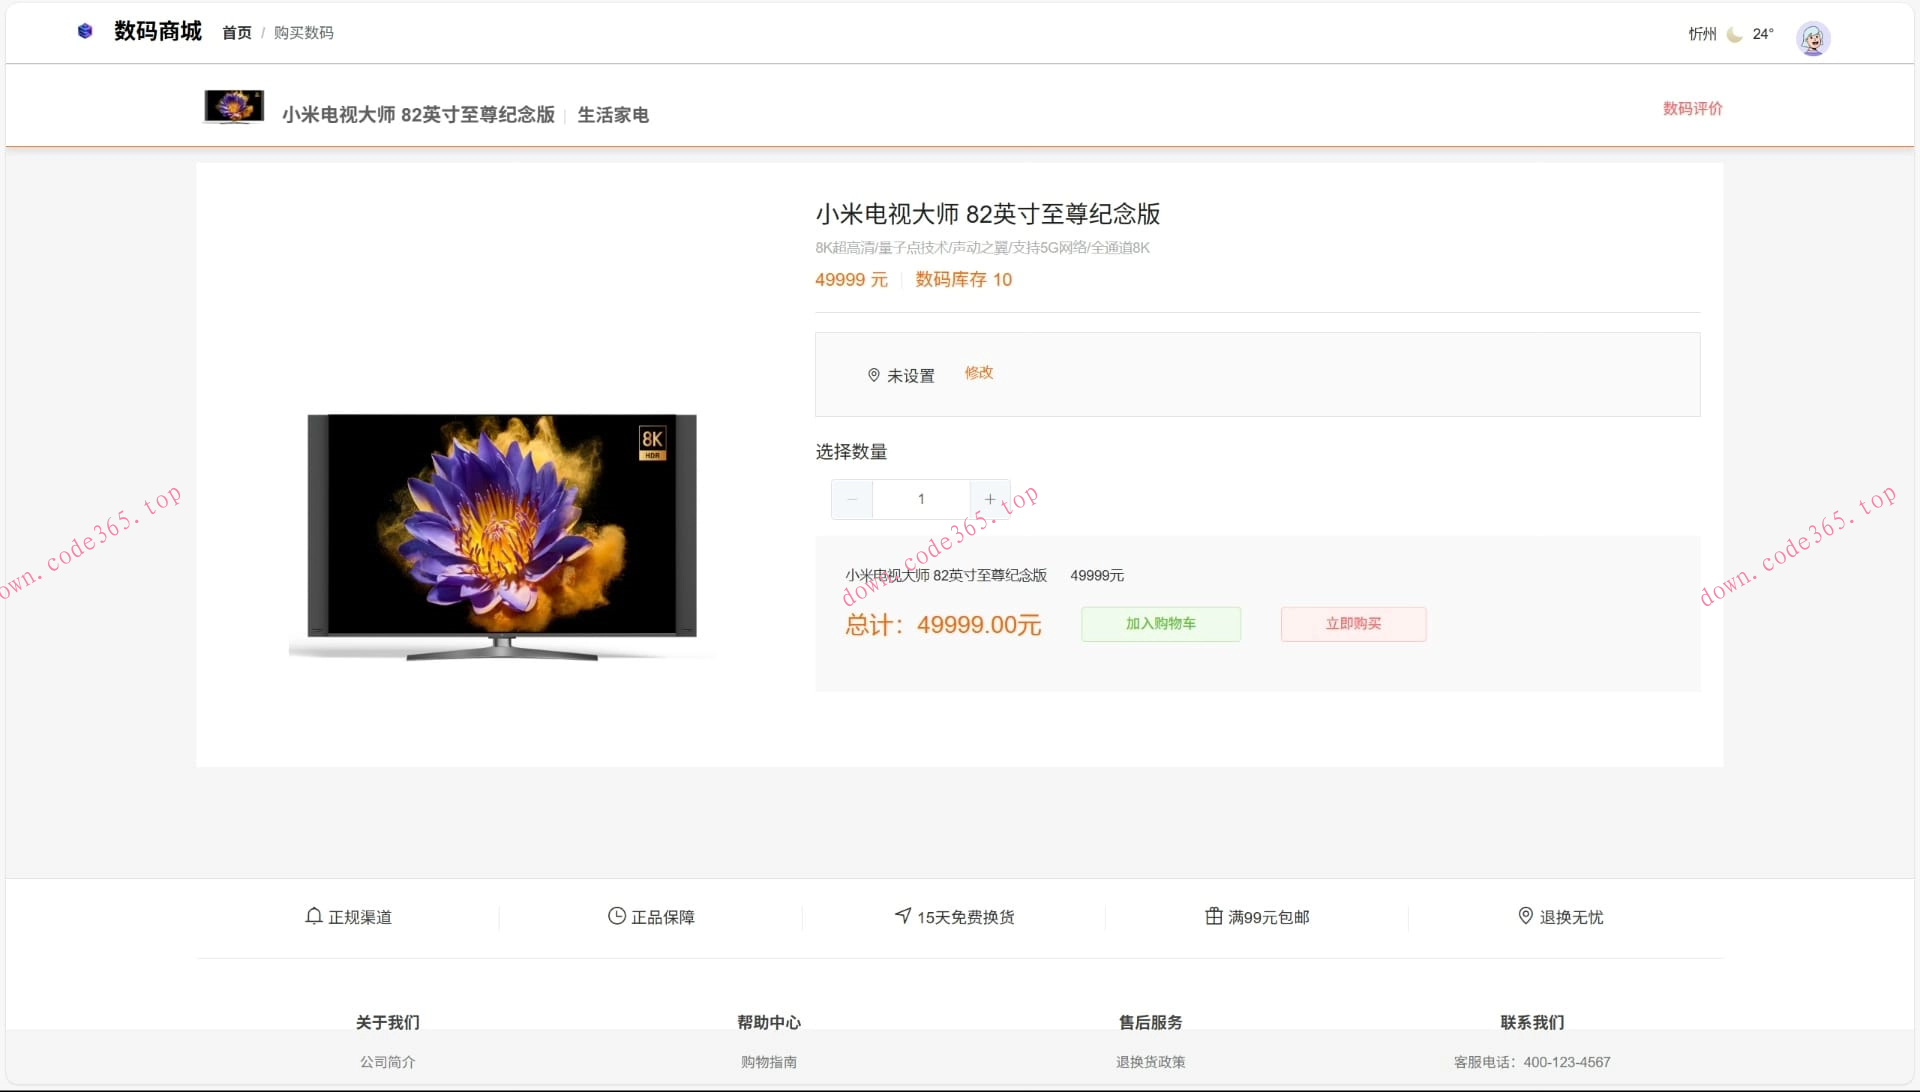Open the 退换货政策 footer link
Screen dimensions: 1920x1092
coord(1148,1062)
